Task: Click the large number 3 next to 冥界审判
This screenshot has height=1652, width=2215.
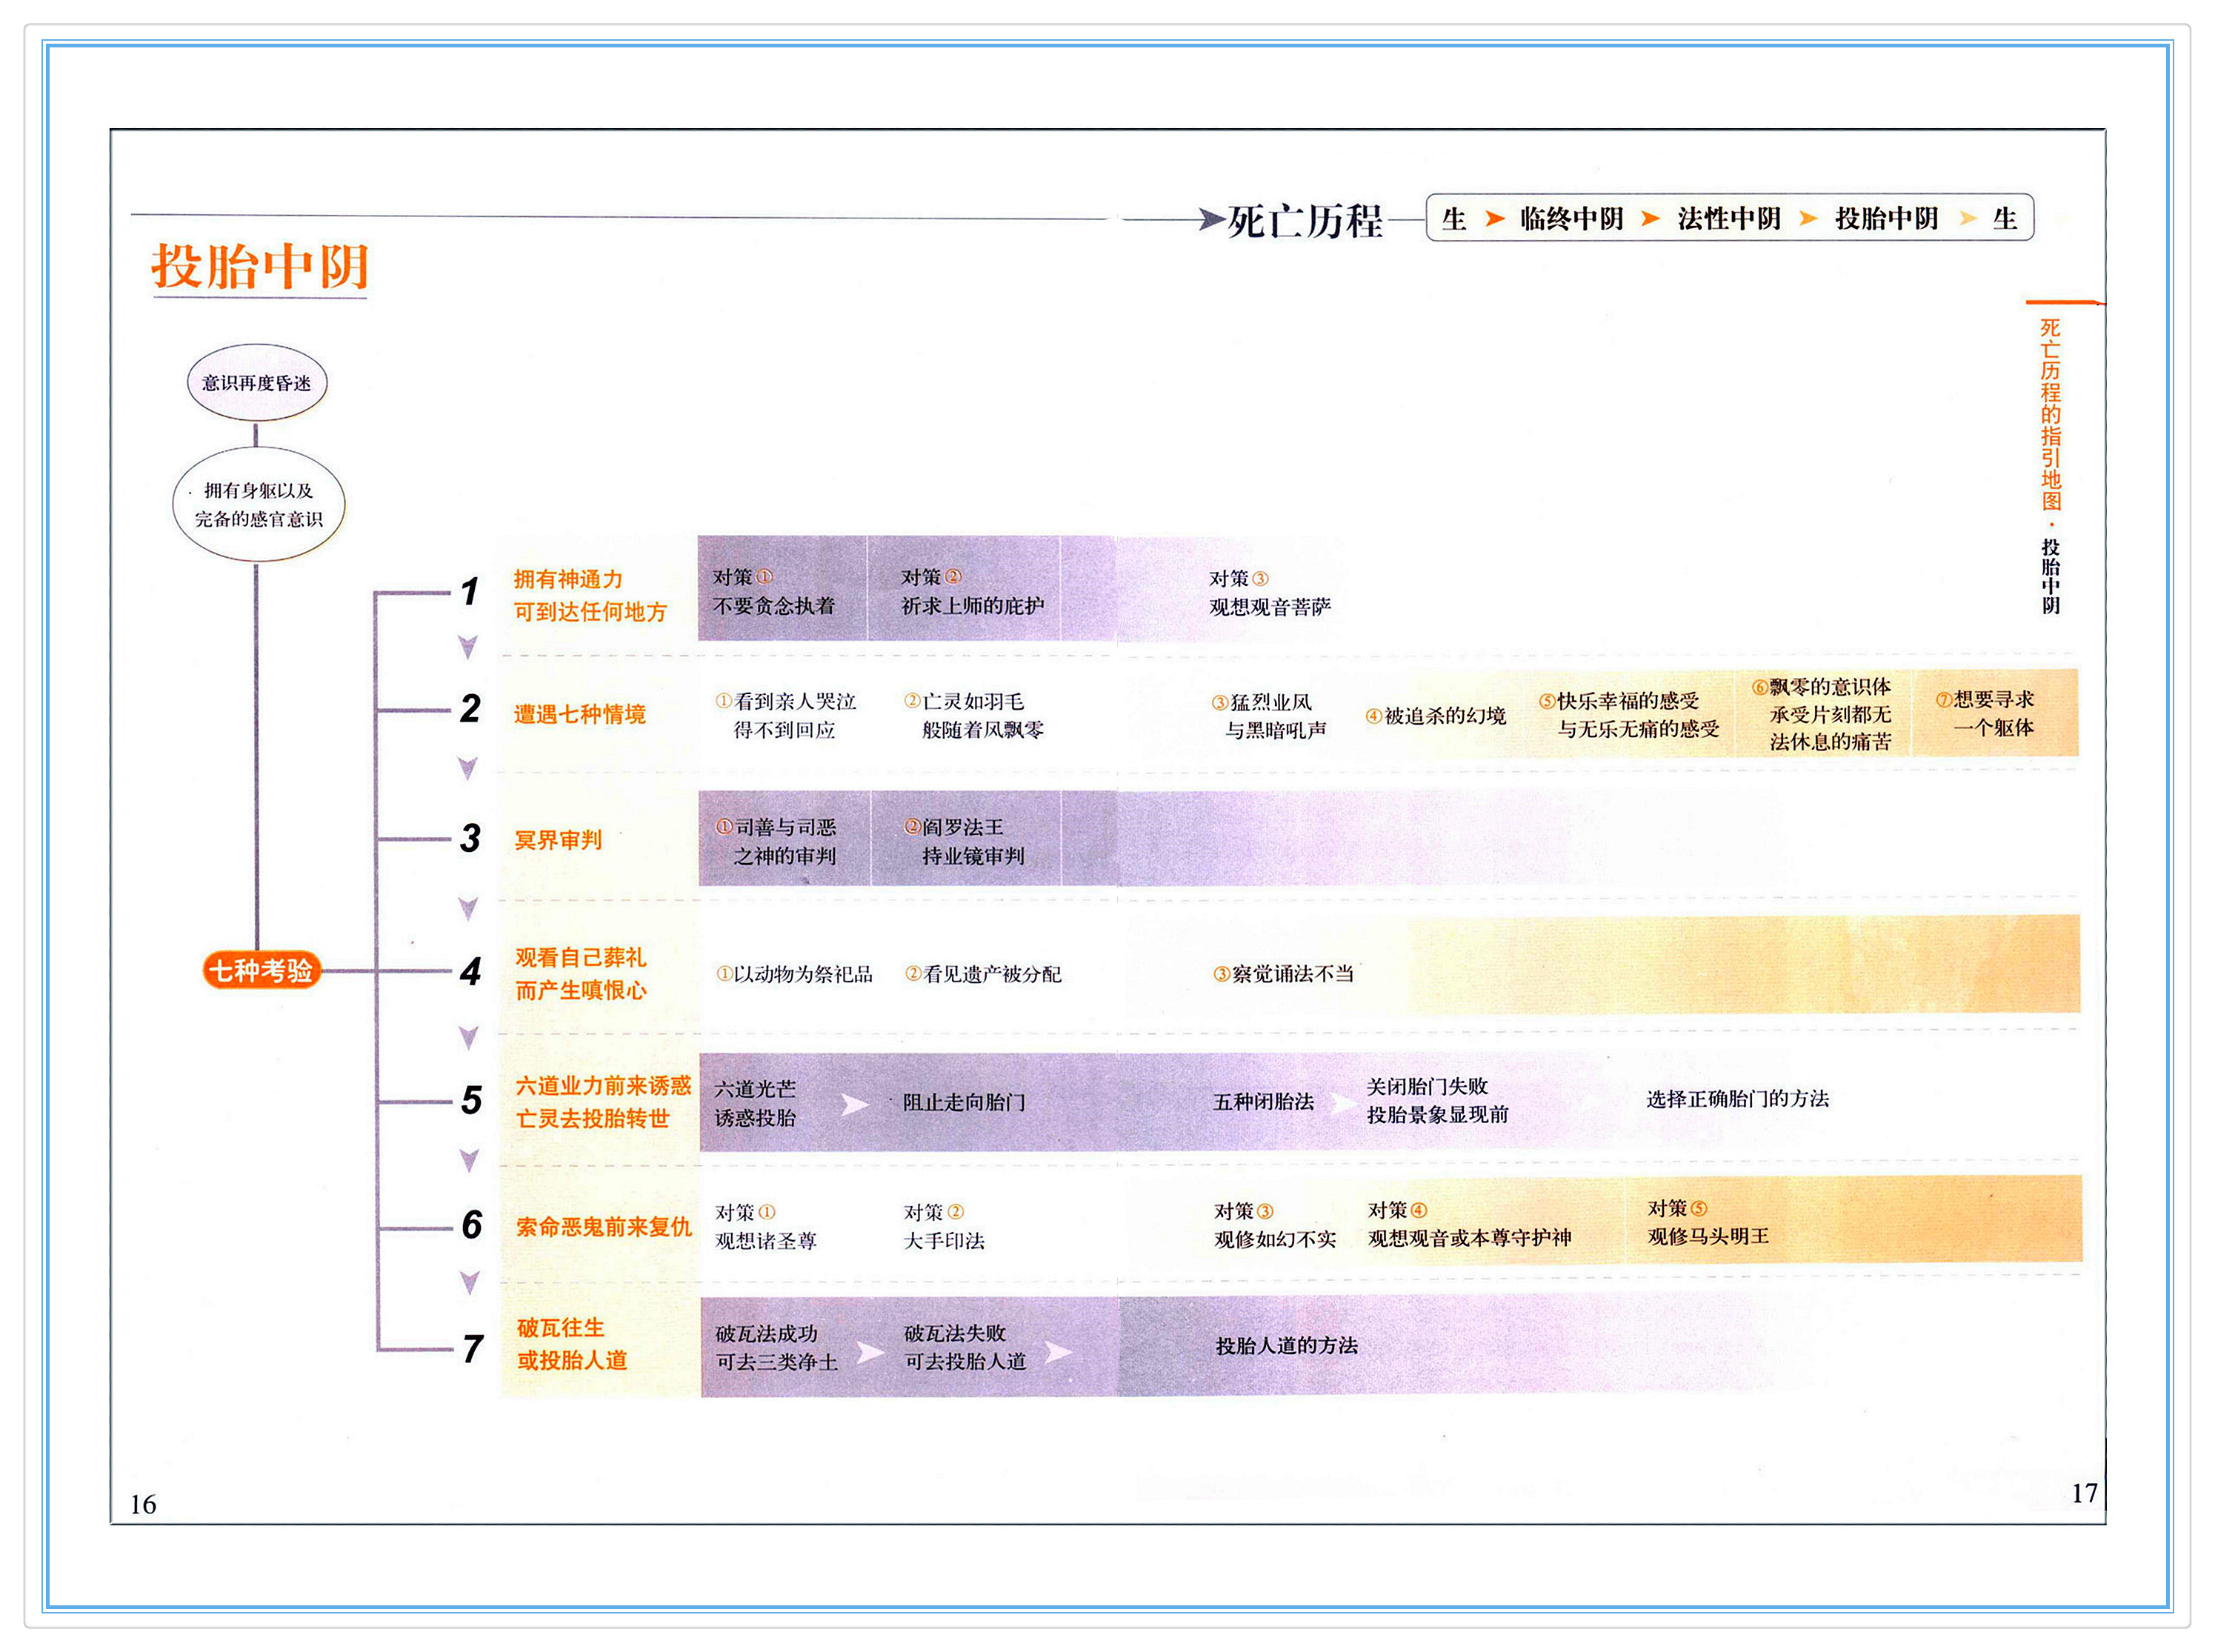Action: [470, 838]
